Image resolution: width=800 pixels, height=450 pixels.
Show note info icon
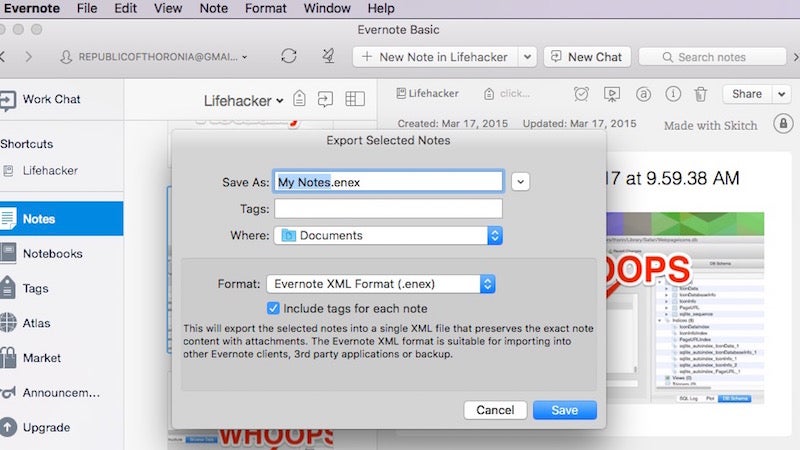(x=673, y=94)
